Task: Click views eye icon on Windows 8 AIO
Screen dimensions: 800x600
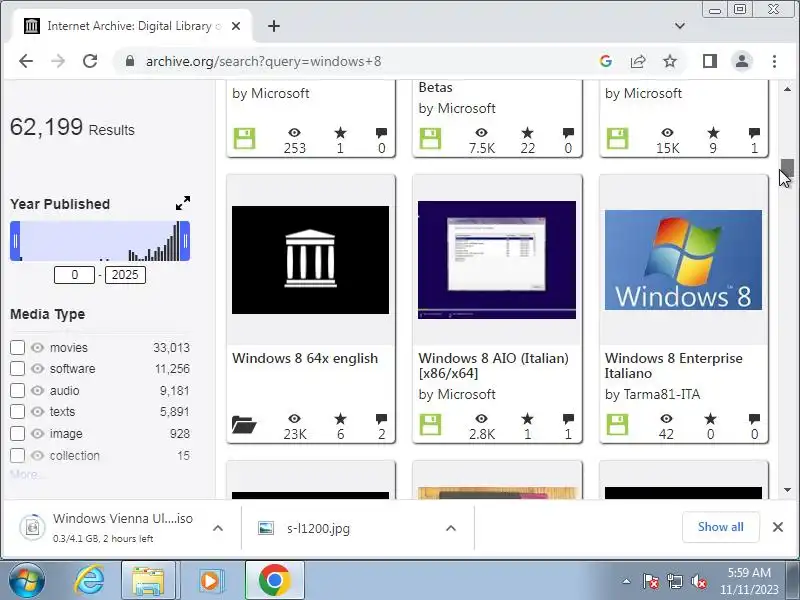Action: 481,419
